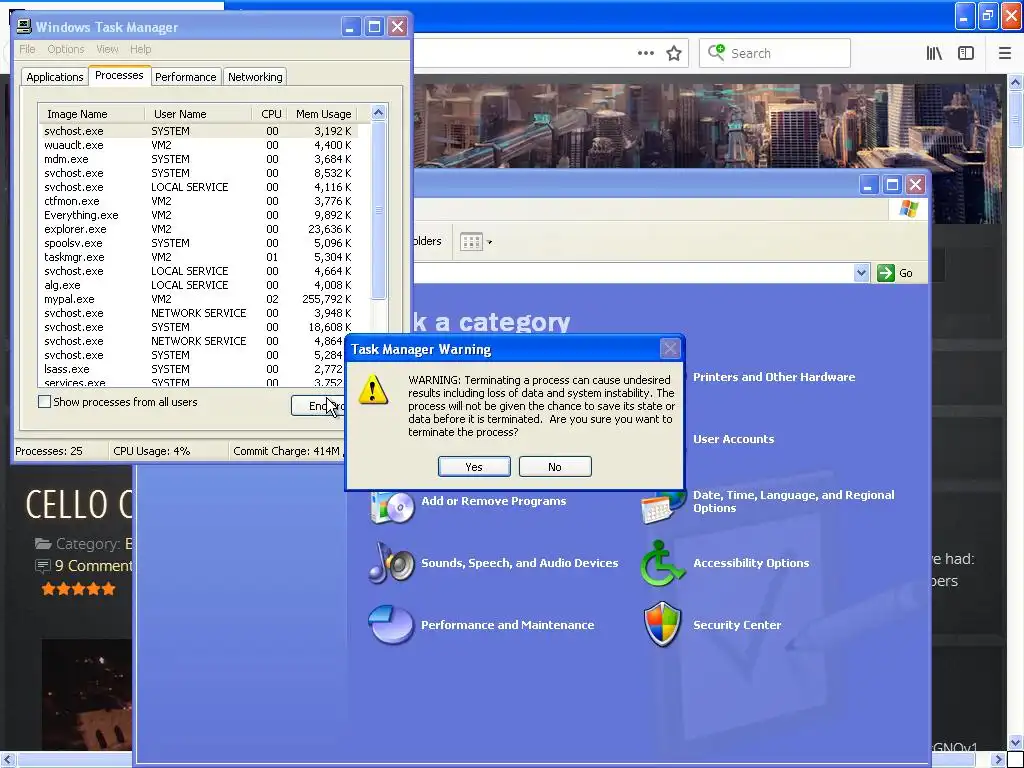Viewport: 1024px width, 768px height.
Task: Open the Options menu in Task Manager
Action: pyautogui.click(x=65, y=49)
